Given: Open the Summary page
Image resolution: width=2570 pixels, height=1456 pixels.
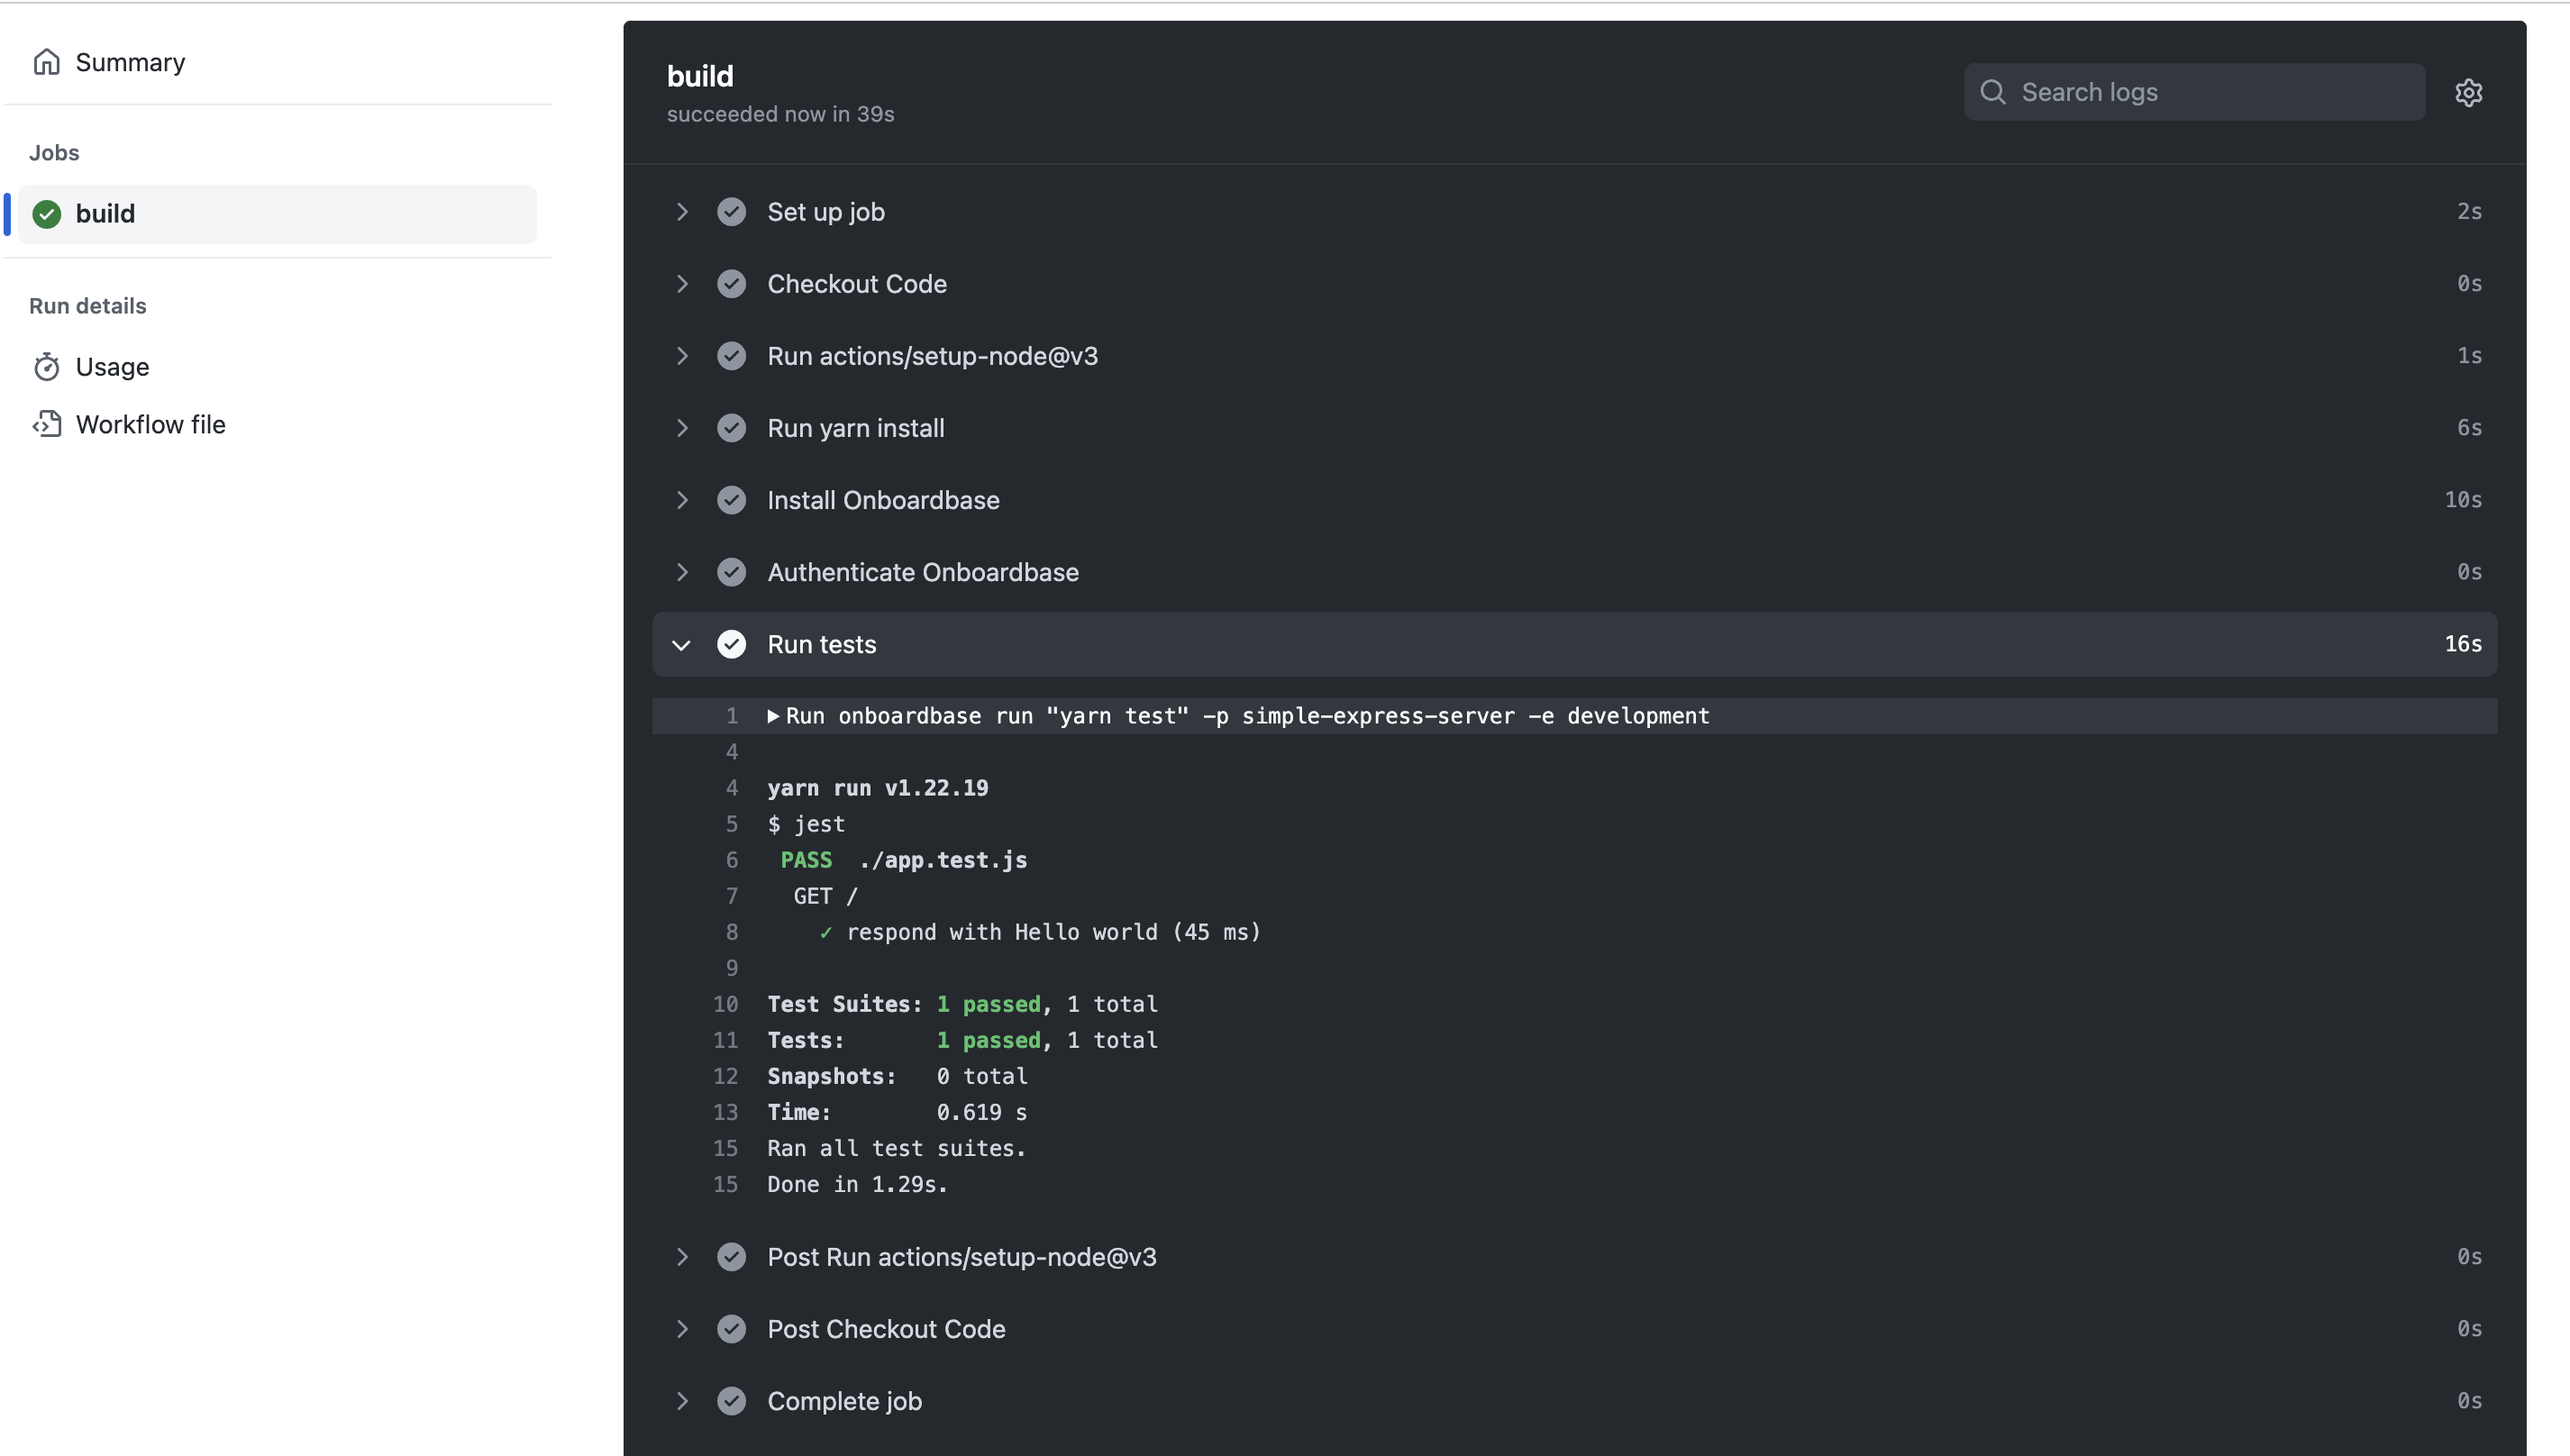Looking at the screenshot, I should (x=130, y=62).
